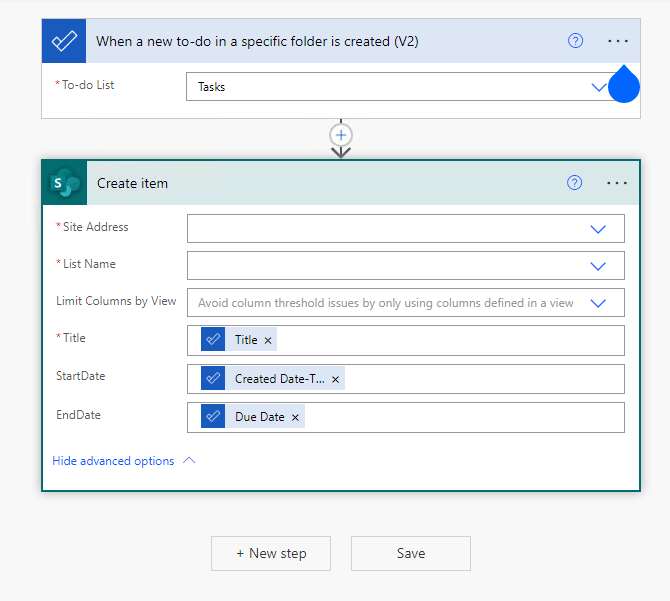Click the trigger header title text

pyautogui.click(x=257, y=41)
